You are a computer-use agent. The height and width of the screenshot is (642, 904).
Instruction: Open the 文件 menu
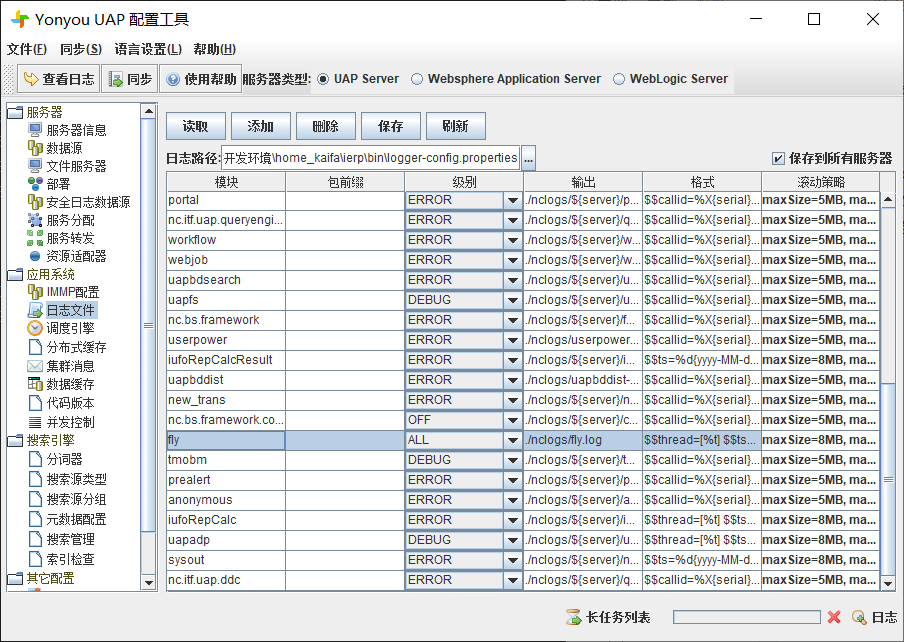[28, 48]
